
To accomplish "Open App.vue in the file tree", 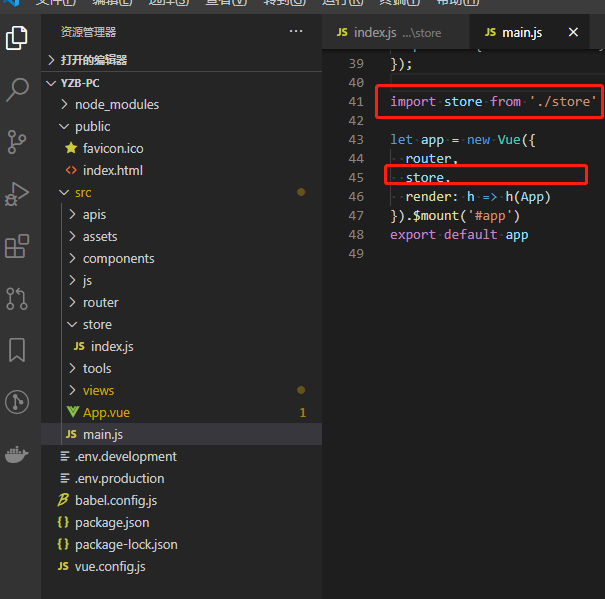I will (x=106, y=412).
